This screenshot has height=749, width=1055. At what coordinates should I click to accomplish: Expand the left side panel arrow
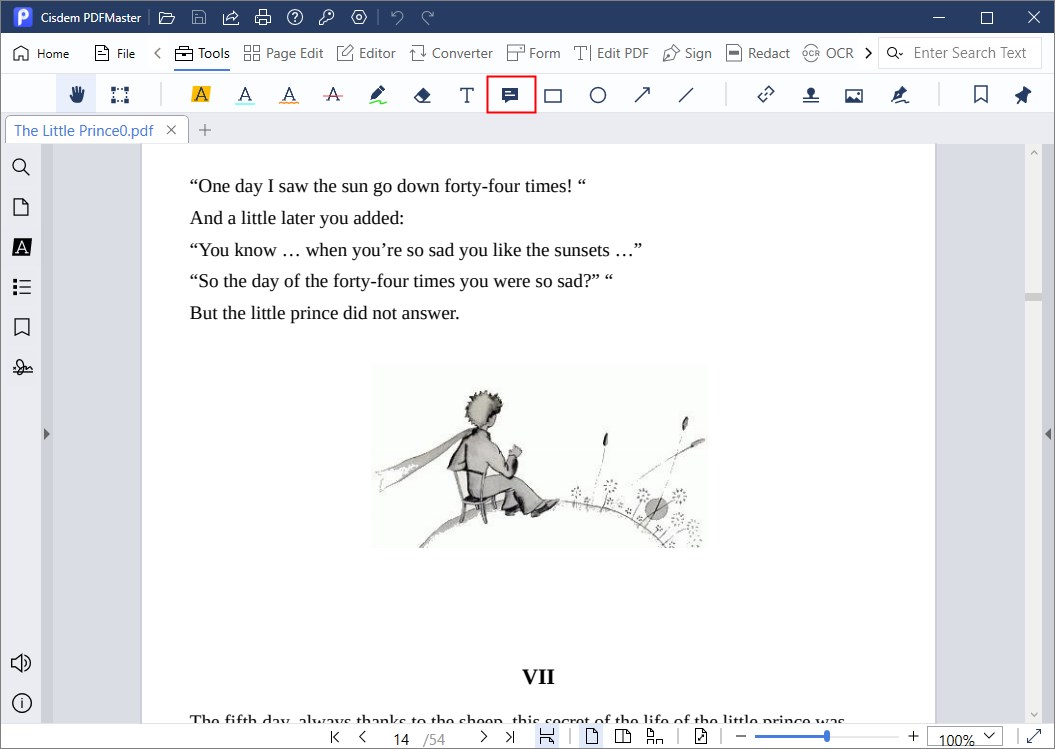click(46, 434)
